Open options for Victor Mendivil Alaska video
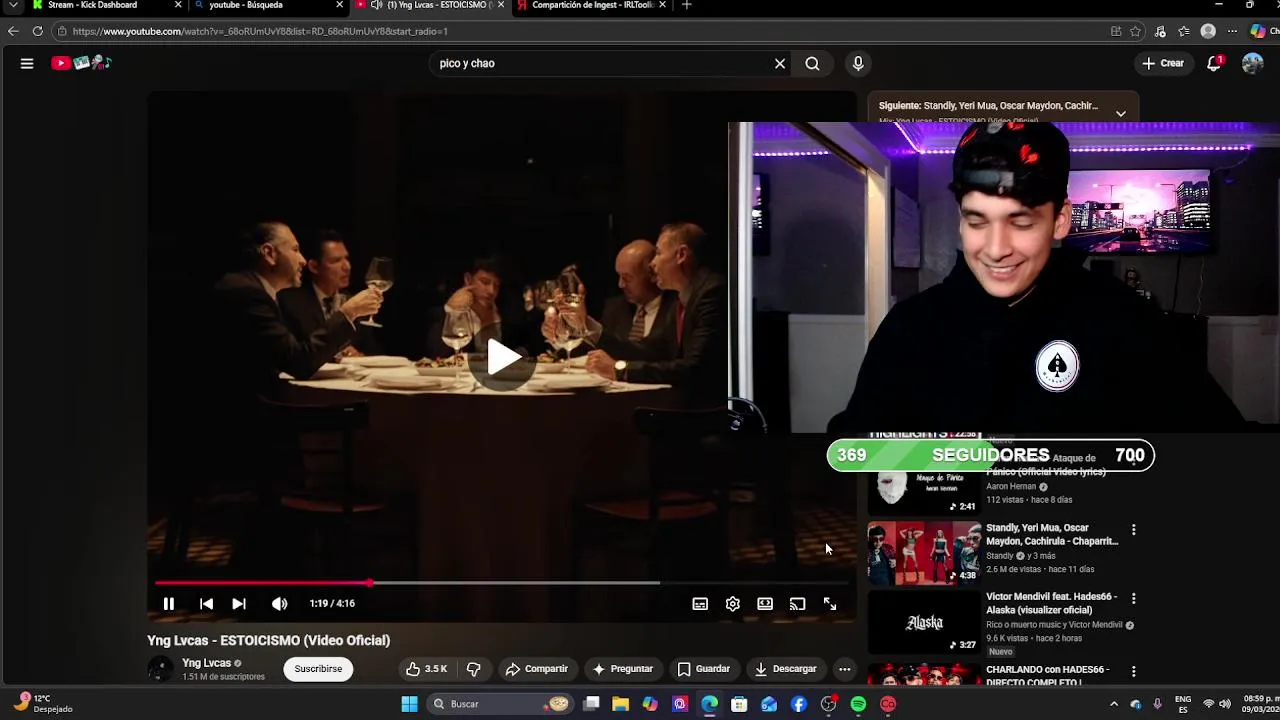1280x720 pixels. [x=1133, y=598]
